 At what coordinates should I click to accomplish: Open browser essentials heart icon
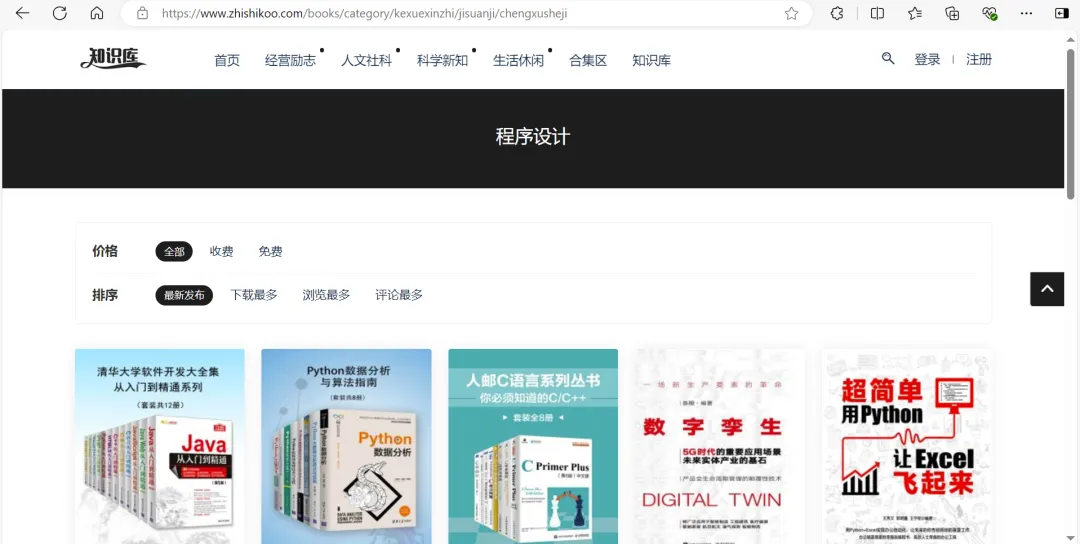(989, 13)
